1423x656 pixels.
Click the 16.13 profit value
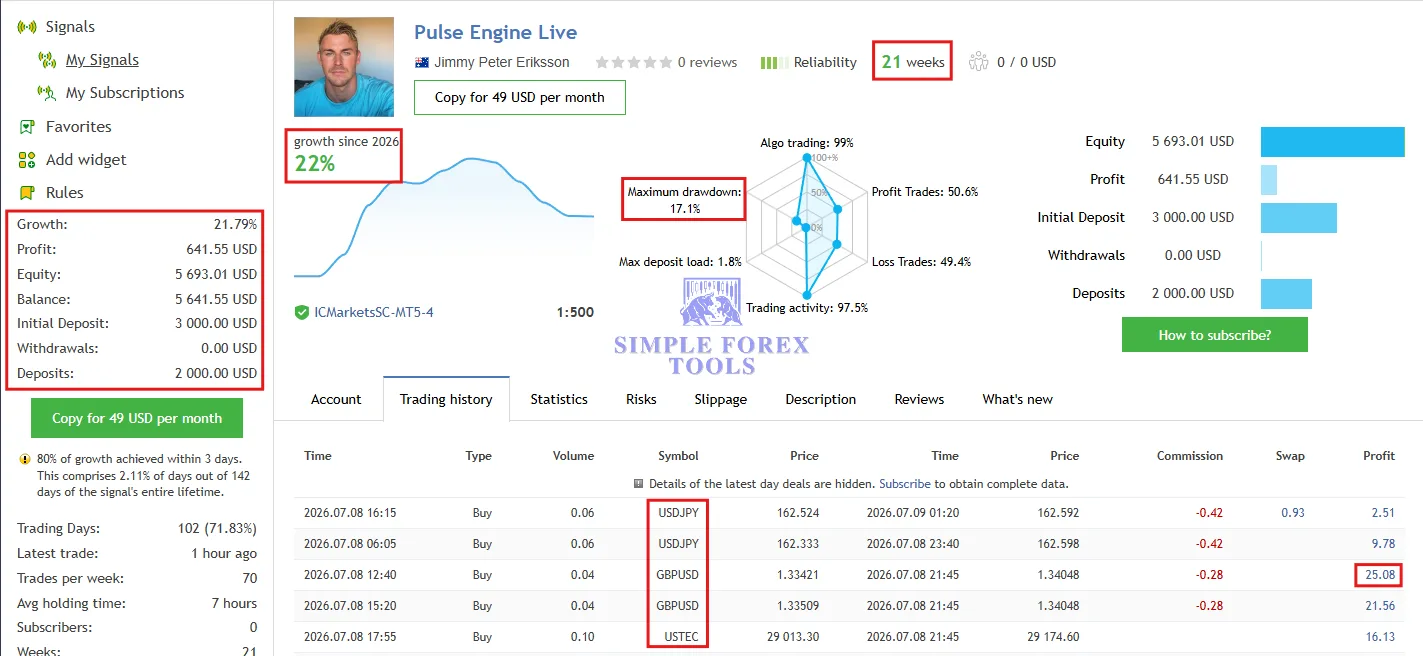(1379, 637)
